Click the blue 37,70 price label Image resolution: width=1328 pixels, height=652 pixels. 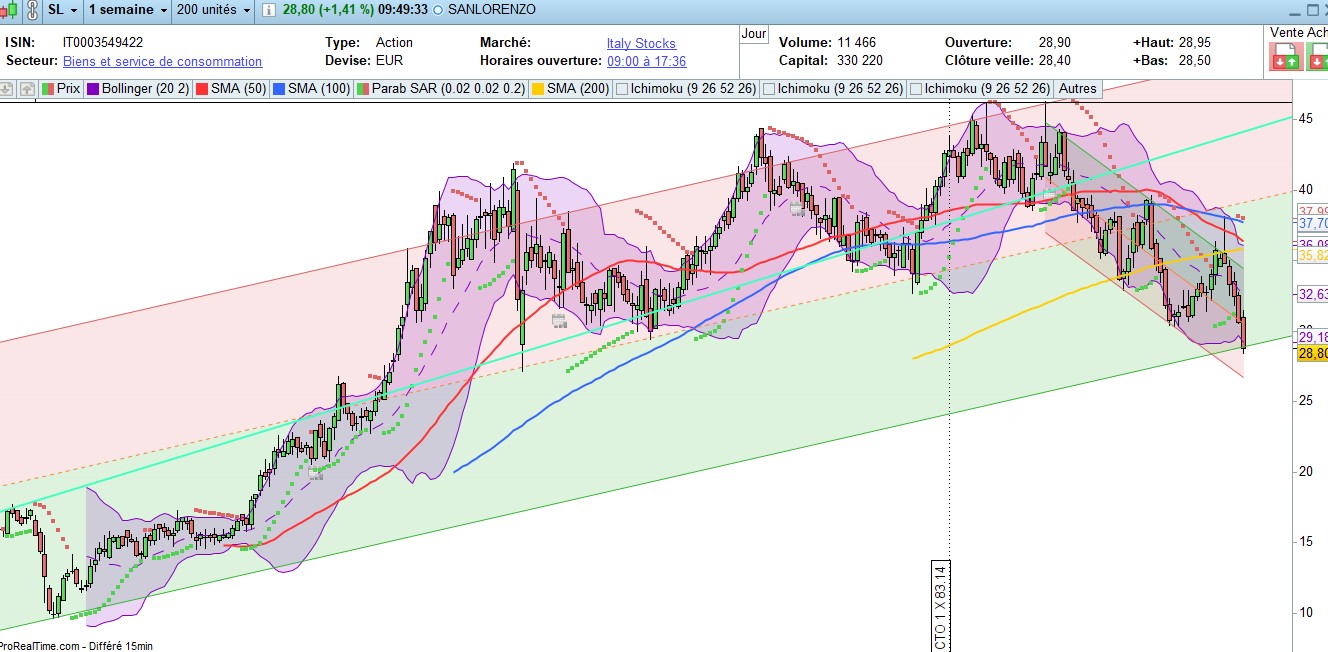tap(1312, 224)
